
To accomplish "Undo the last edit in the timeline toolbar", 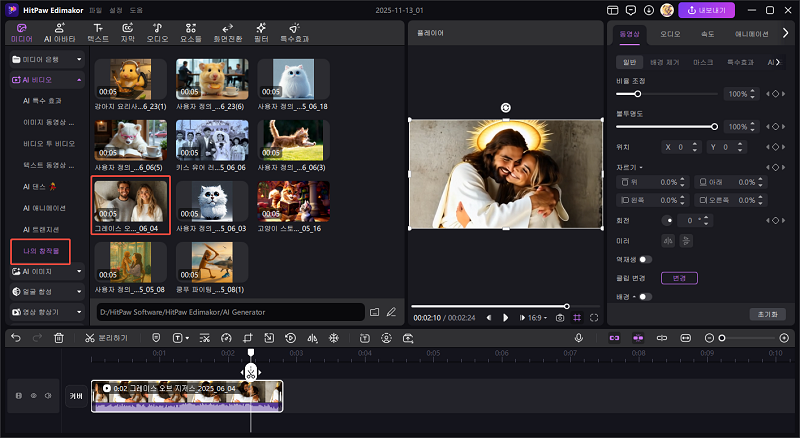I will point(16,338).
